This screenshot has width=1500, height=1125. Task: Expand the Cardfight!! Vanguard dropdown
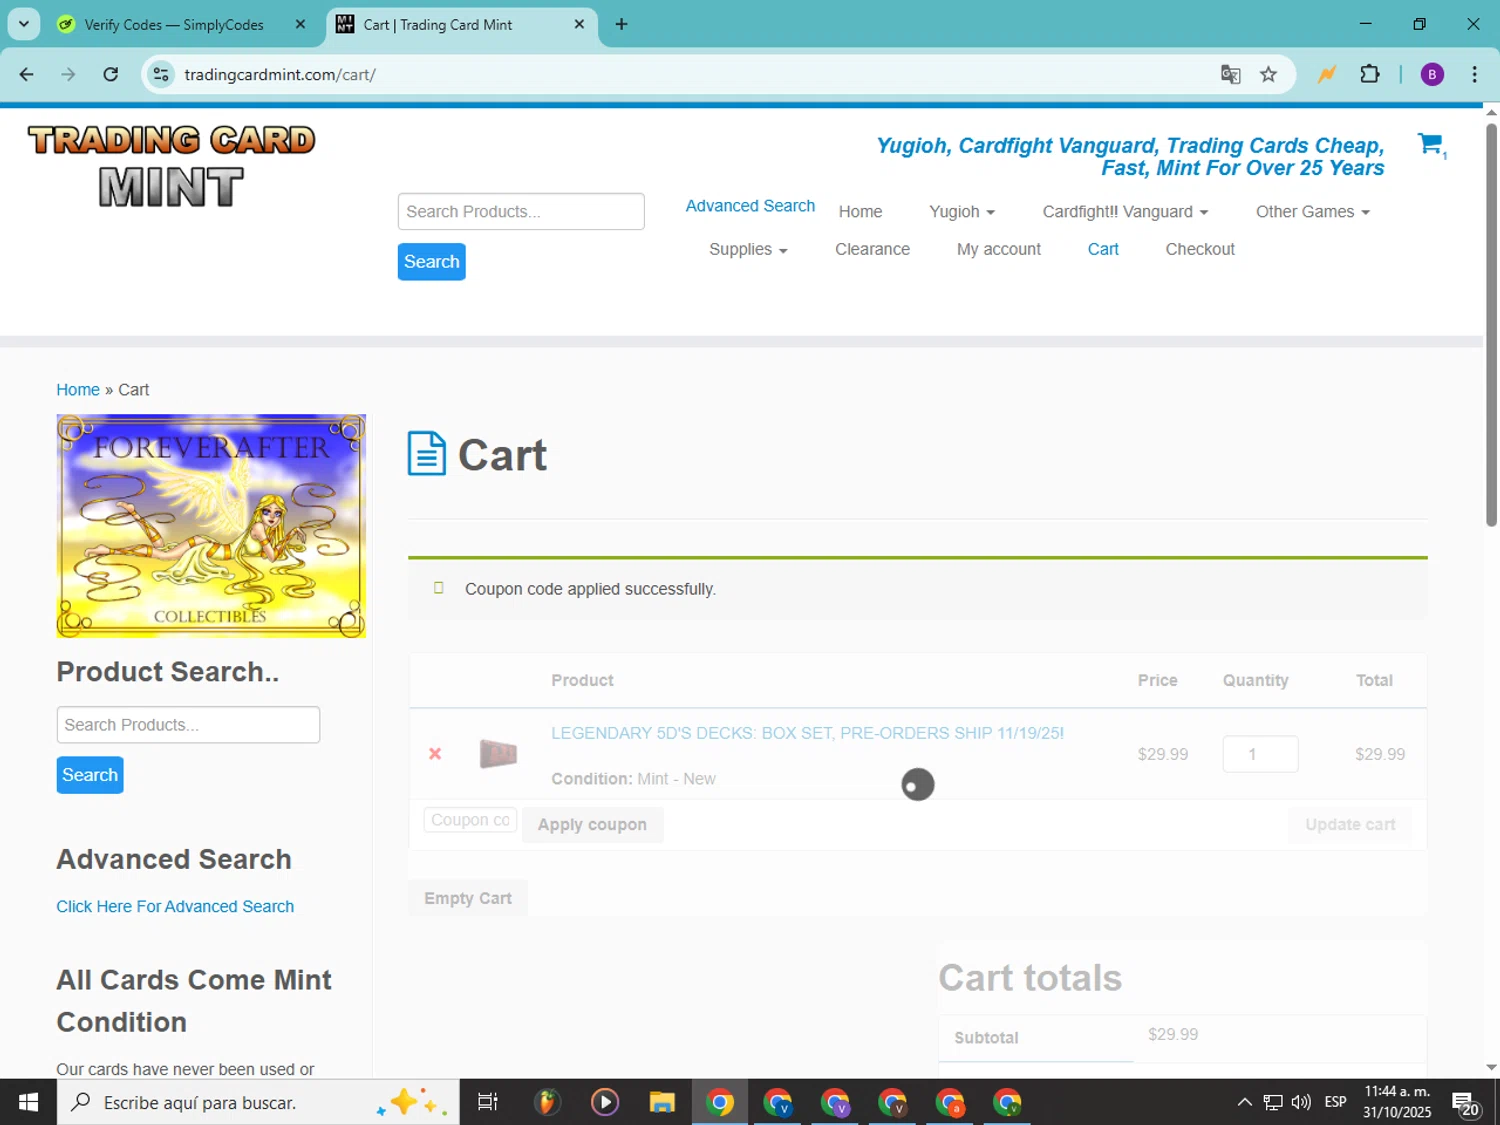1125,211
